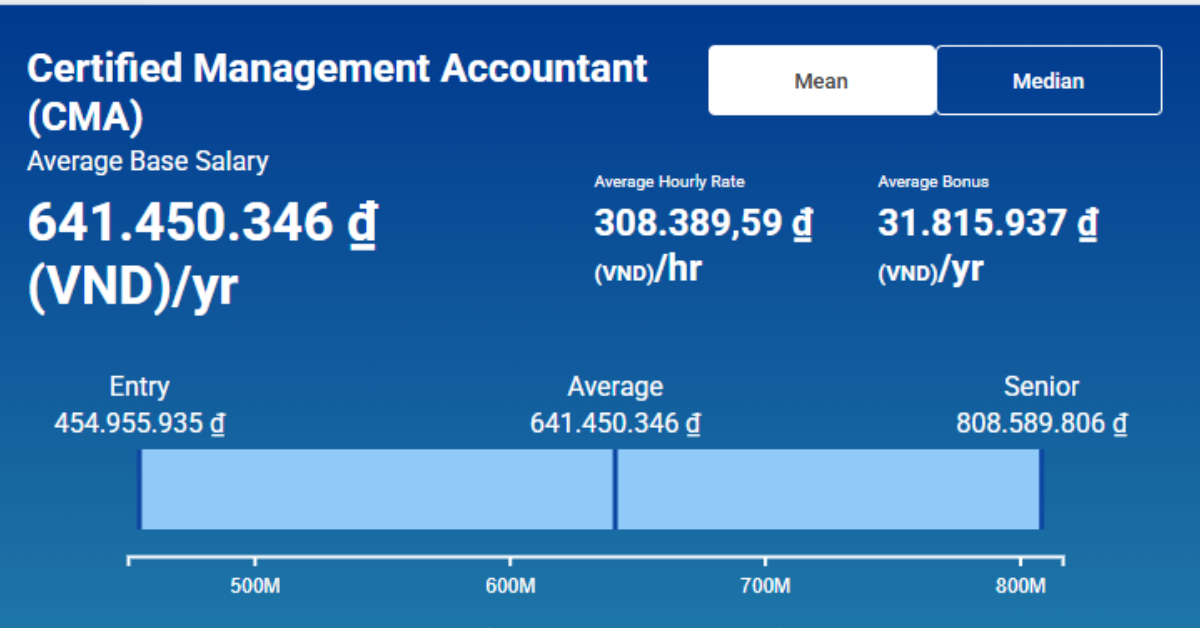Click the 454.955.935 đ entry salary value

(139, 423)
